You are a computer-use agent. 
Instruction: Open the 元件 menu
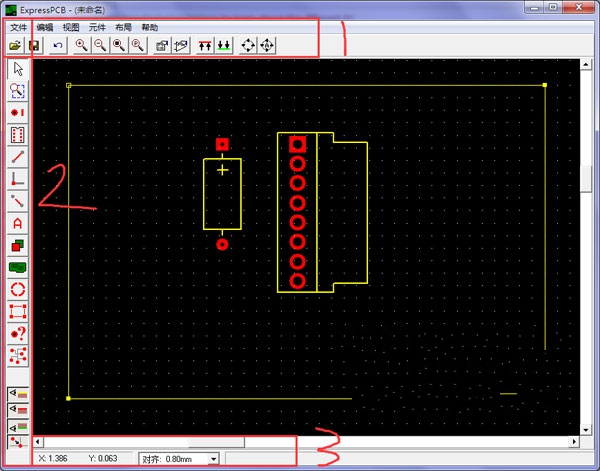(x=97, y=28)
